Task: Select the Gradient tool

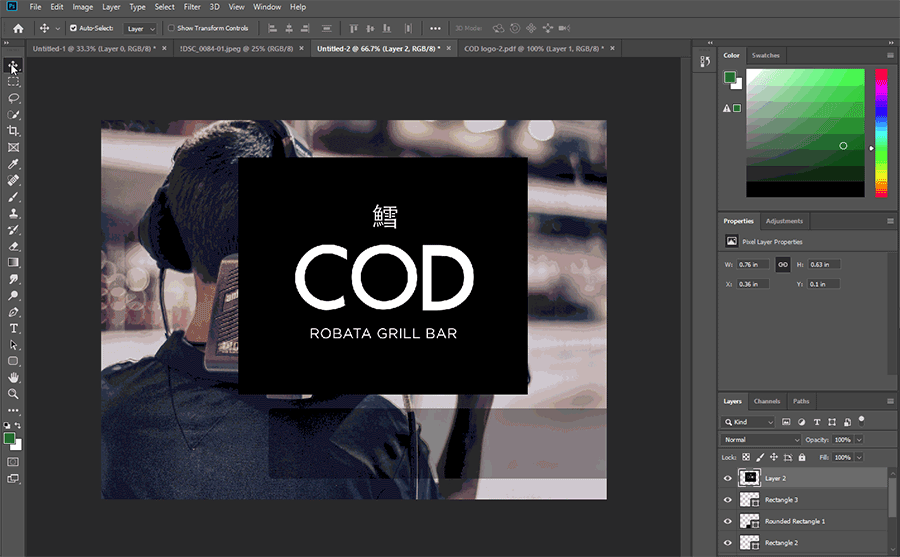Action: tap(13, 262)
